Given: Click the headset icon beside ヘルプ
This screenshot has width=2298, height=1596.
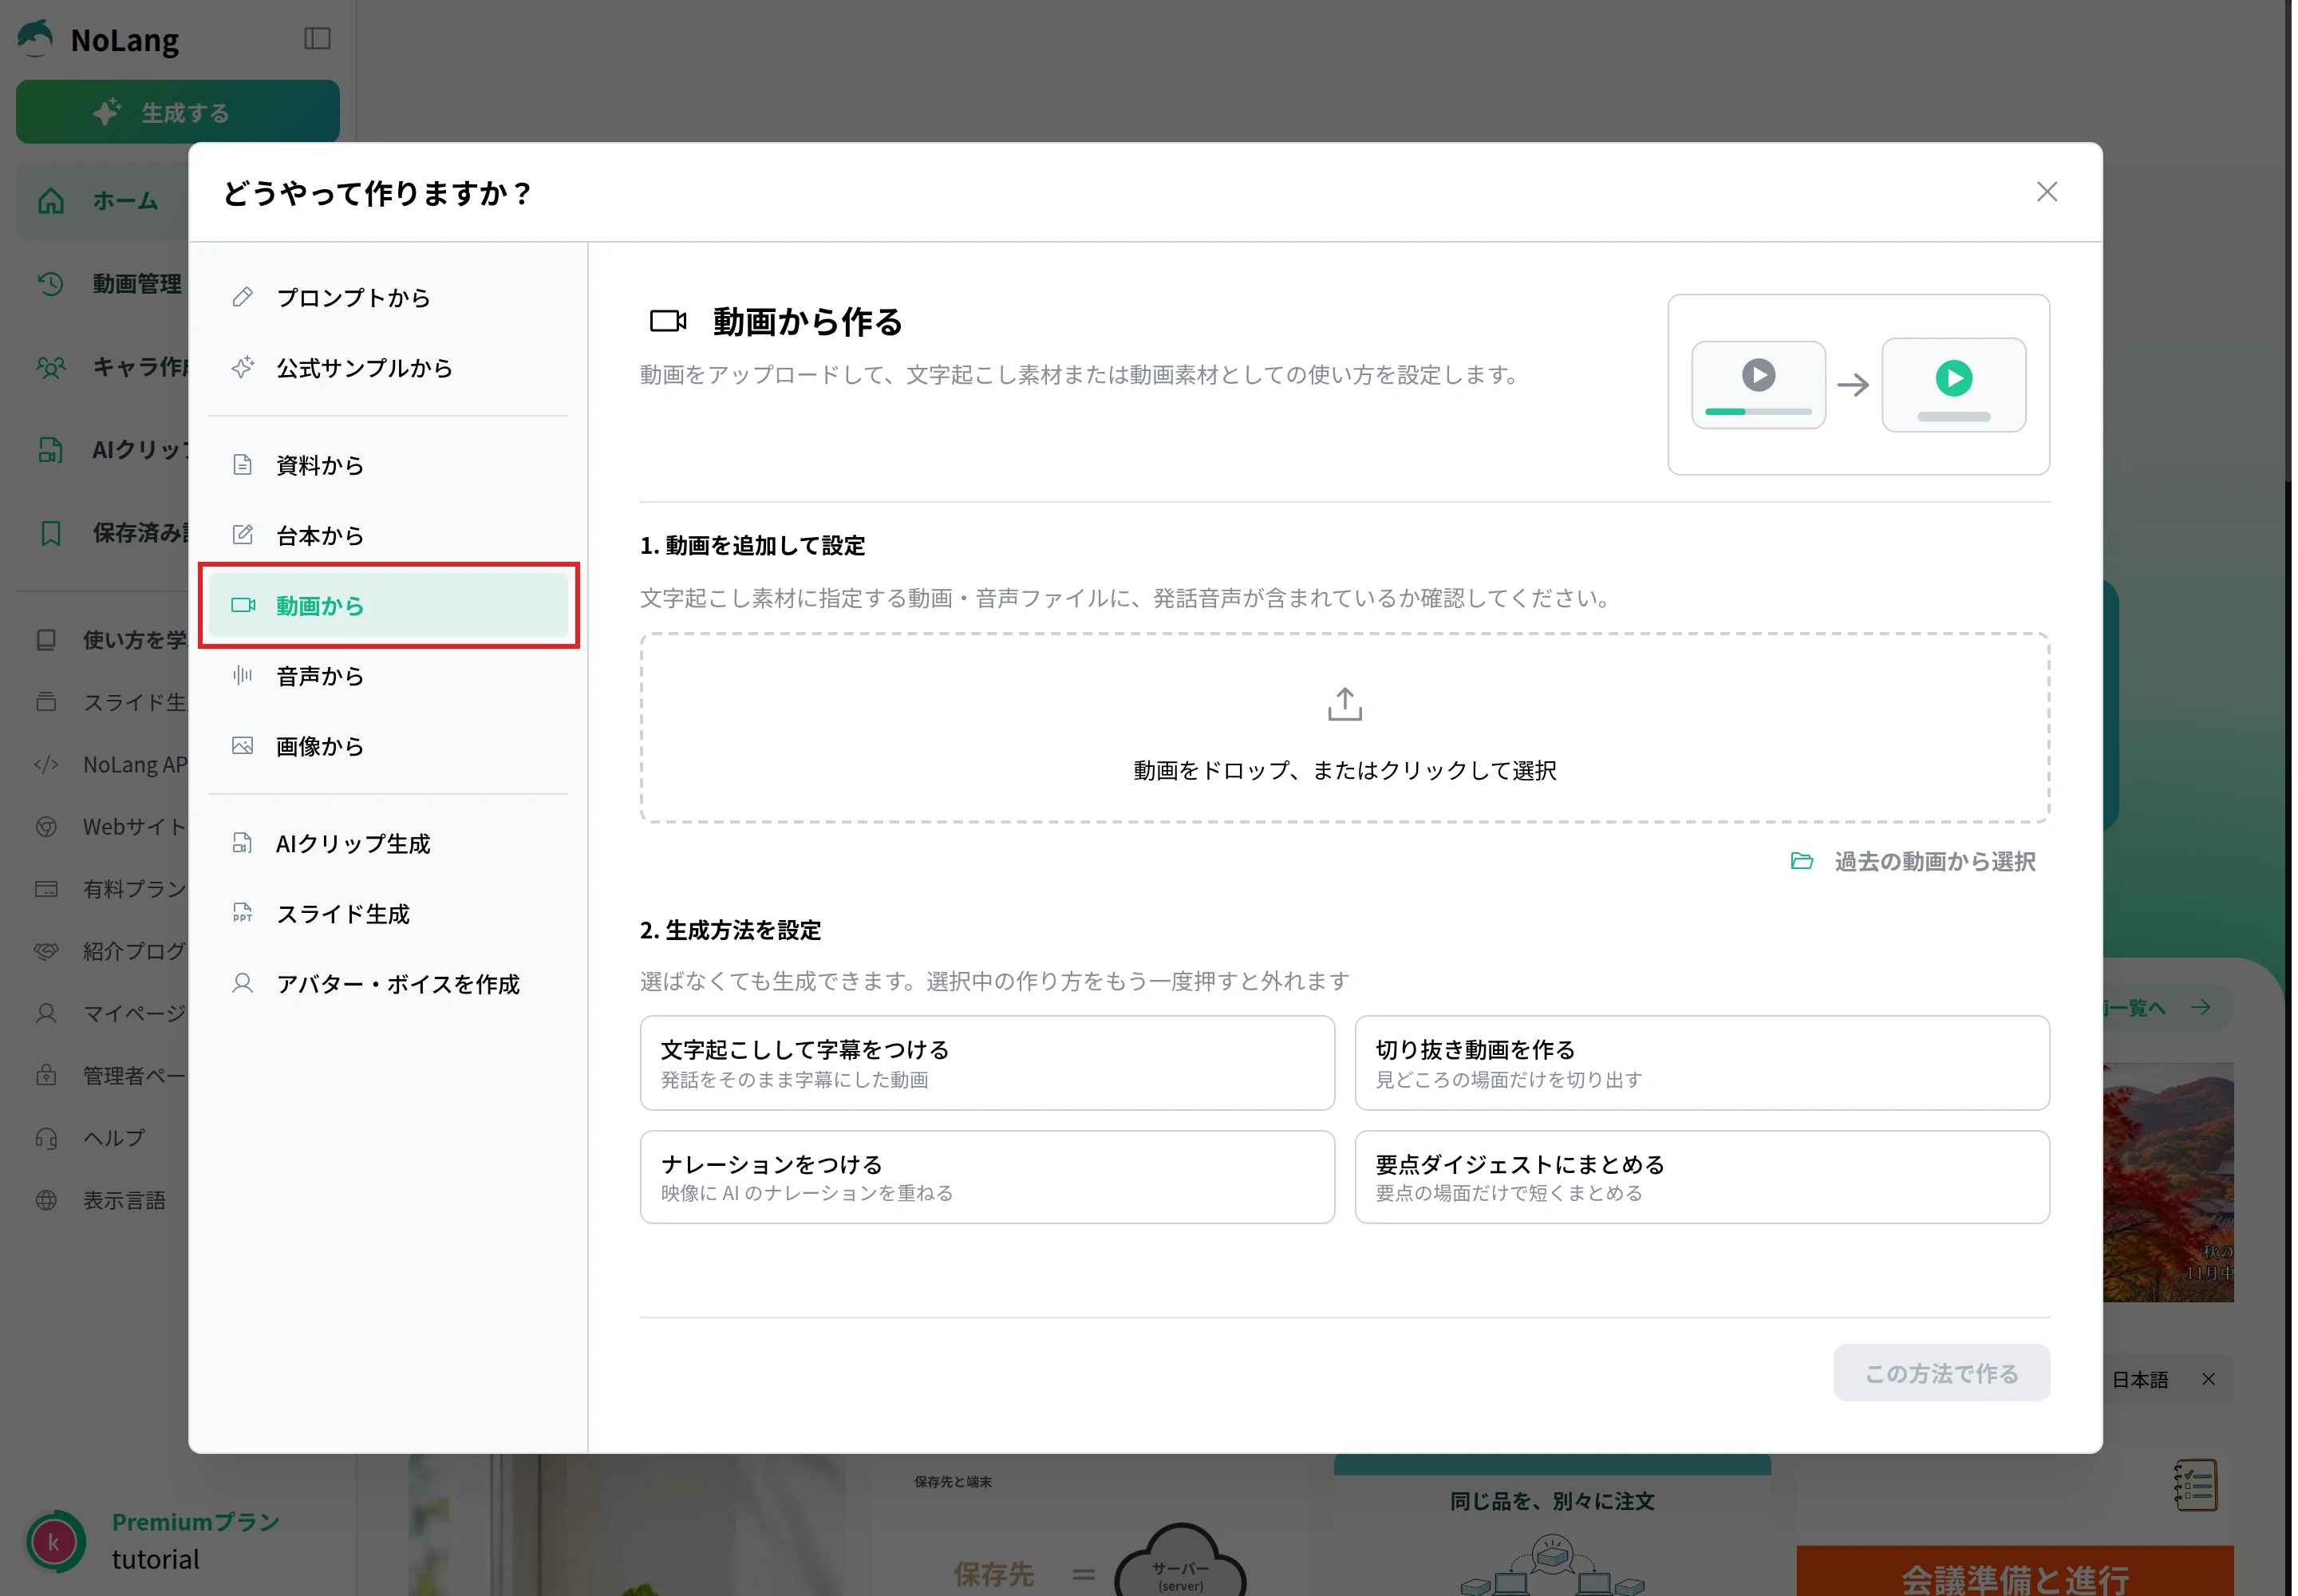Looking at the screenshot, I should (46, 1138).
